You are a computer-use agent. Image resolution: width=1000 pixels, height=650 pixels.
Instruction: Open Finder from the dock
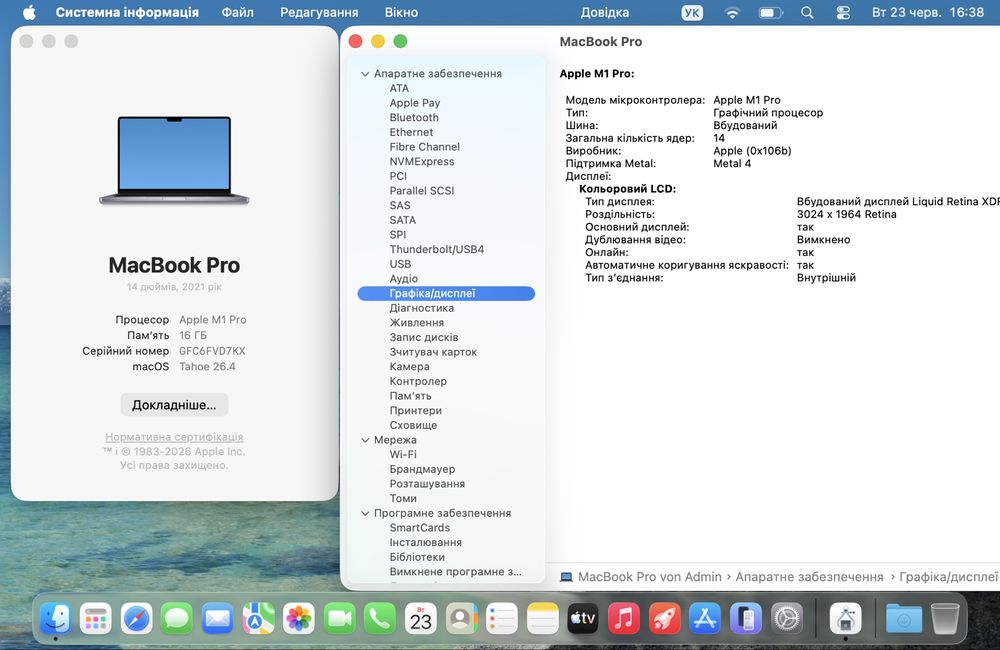coord(55,618)
